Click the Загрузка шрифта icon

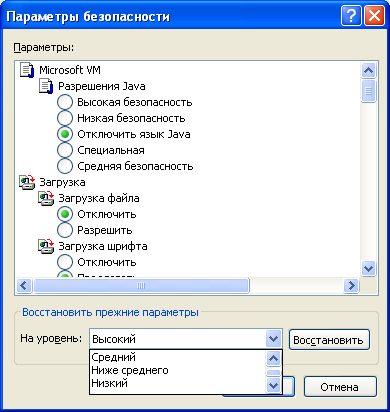tap(46, 246)
